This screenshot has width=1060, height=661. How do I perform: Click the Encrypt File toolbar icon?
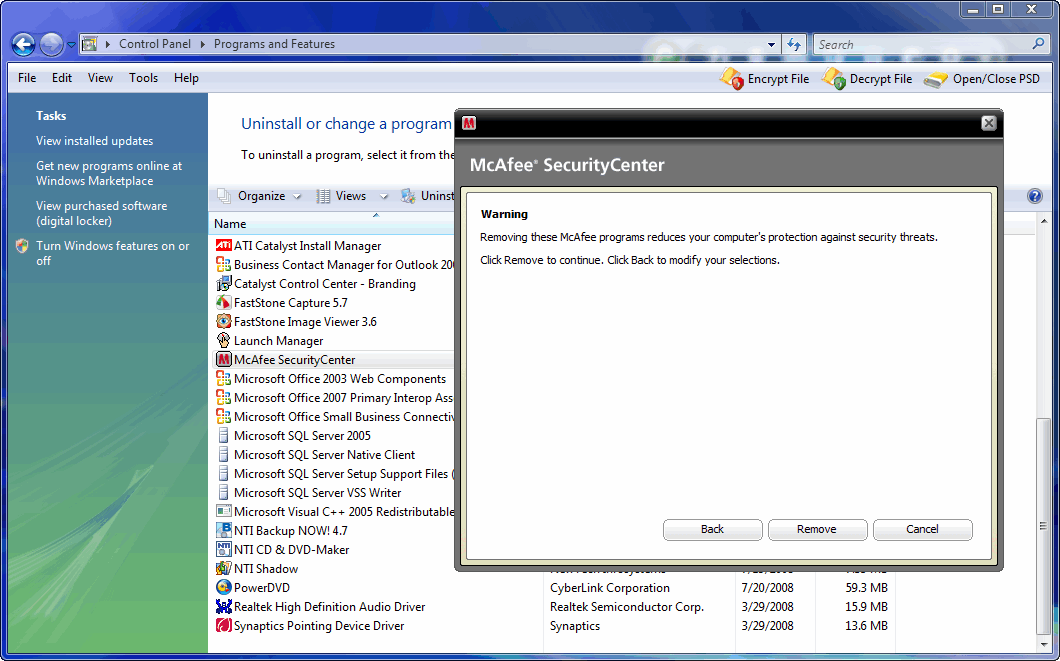pos(731,79)
